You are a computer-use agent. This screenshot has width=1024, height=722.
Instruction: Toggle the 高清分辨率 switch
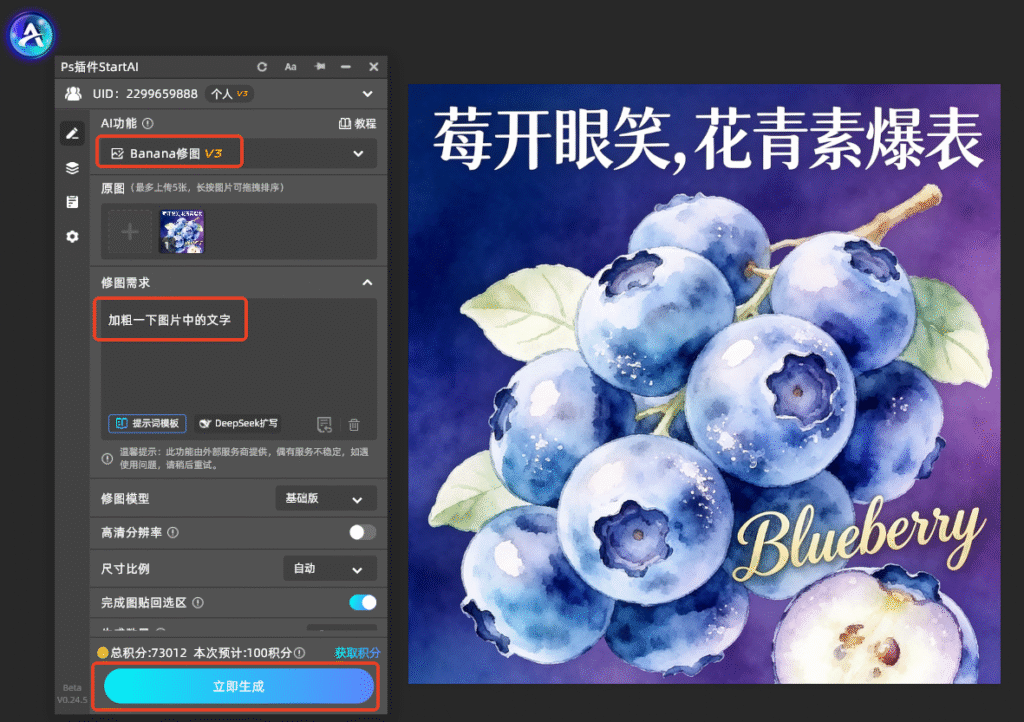[x=362, y=533]
